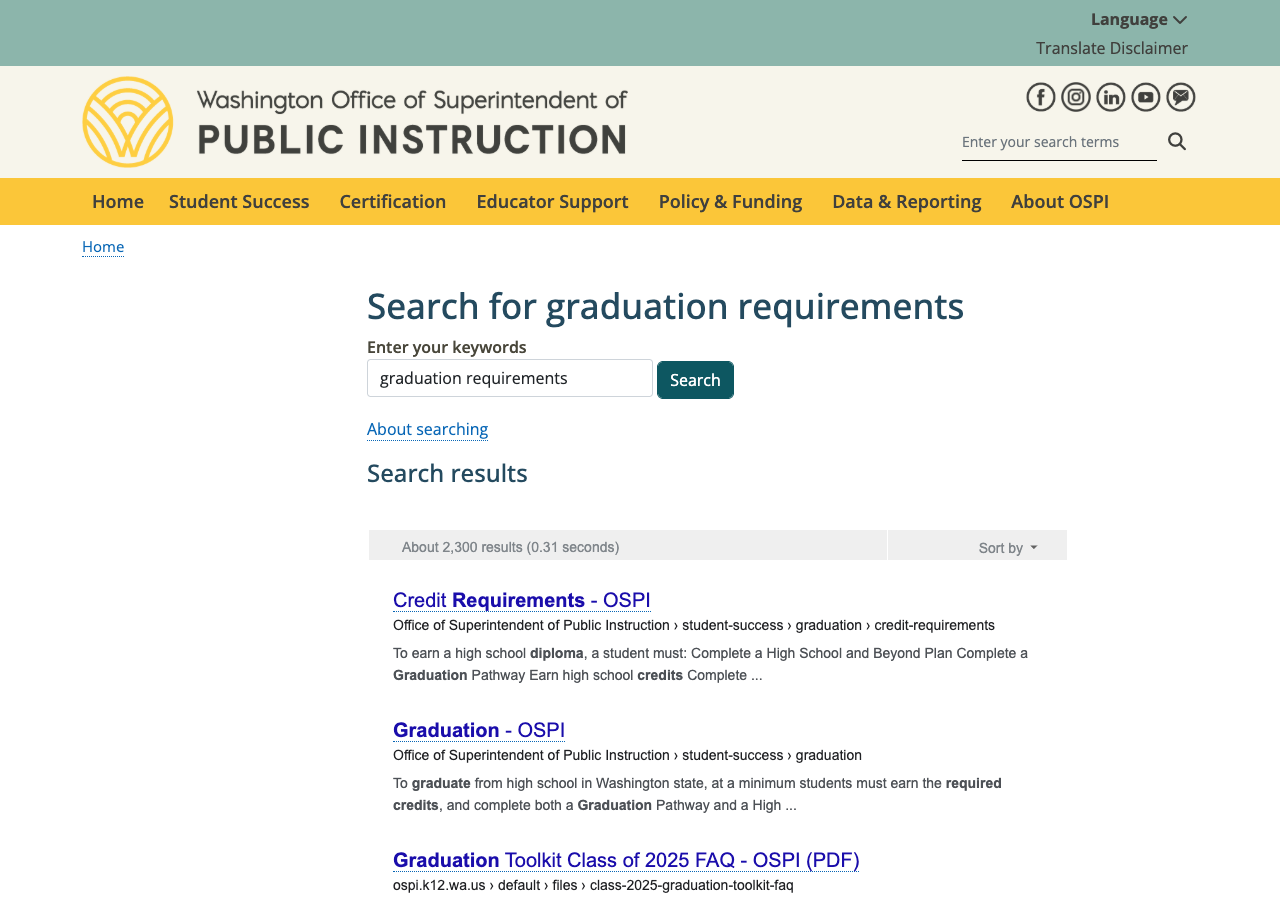Image resolution: width=1280 pixels, height=900 pixels.
Task: Click the OSPI logo in header
Action: point(128,122)
